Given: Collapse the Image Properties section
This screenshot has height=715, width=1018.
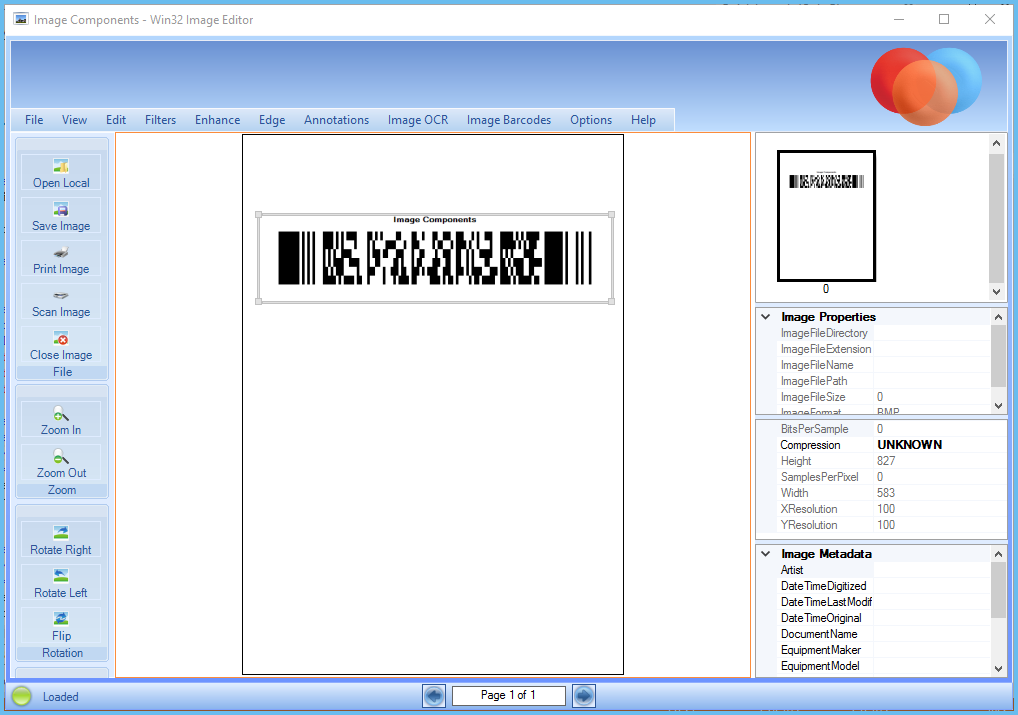Looking at the screenshot, I should click(766, 317).
